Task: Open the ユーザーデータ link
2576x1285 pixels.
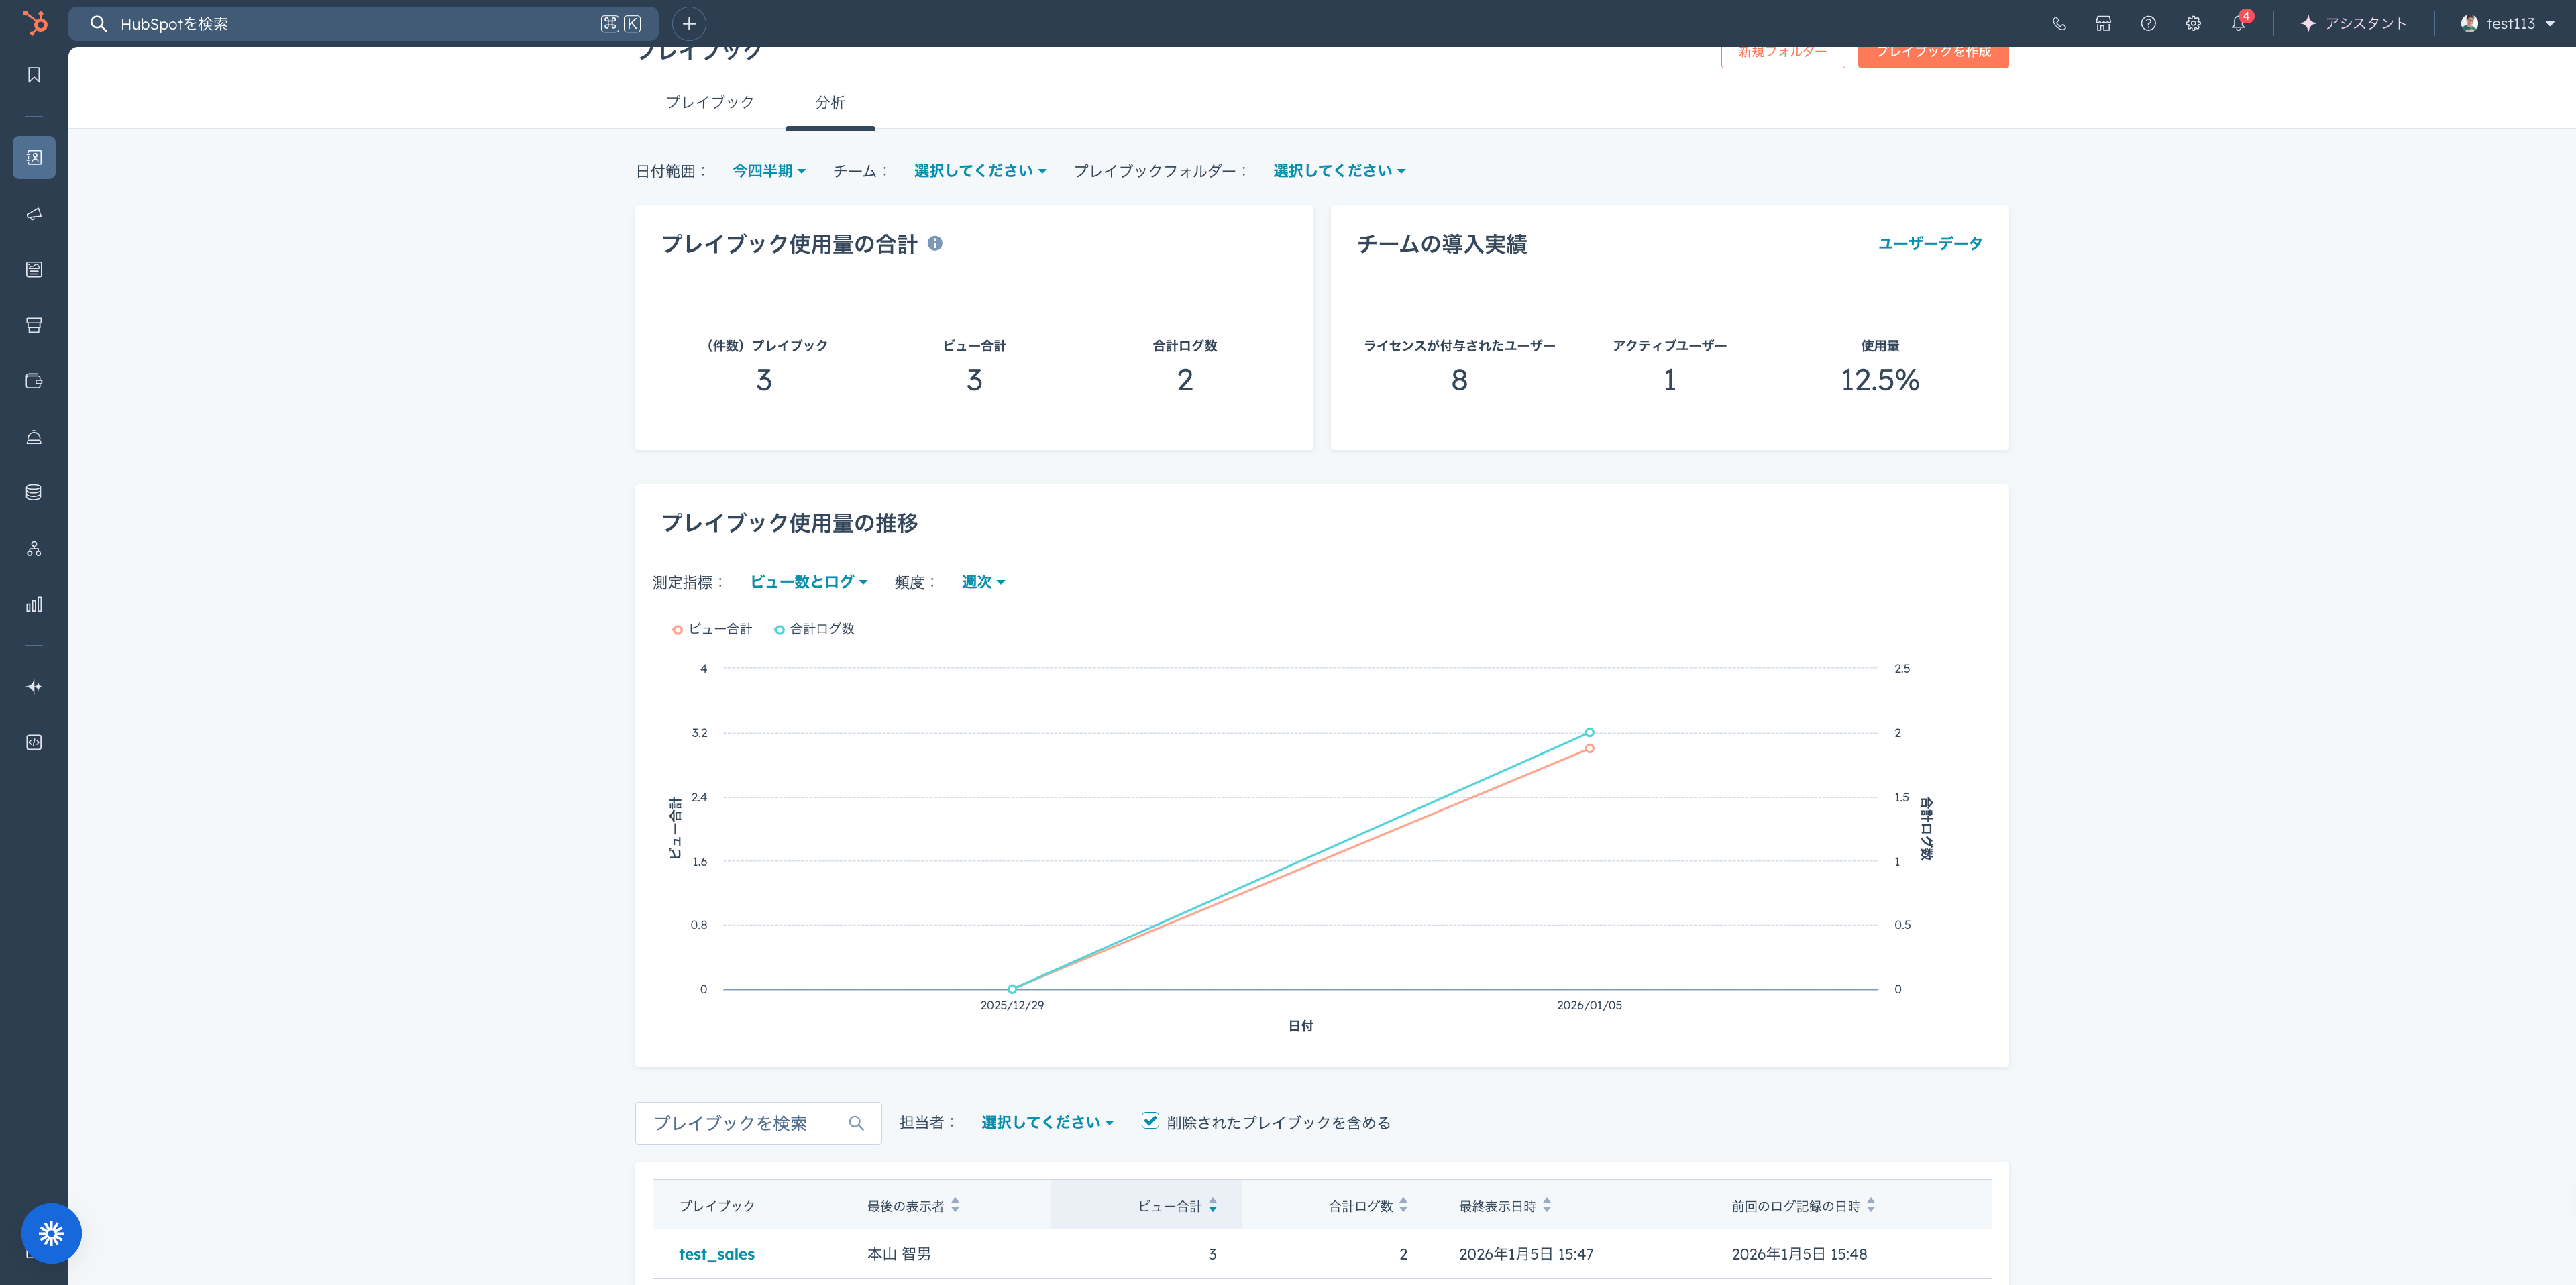Action: point(1929,243)
